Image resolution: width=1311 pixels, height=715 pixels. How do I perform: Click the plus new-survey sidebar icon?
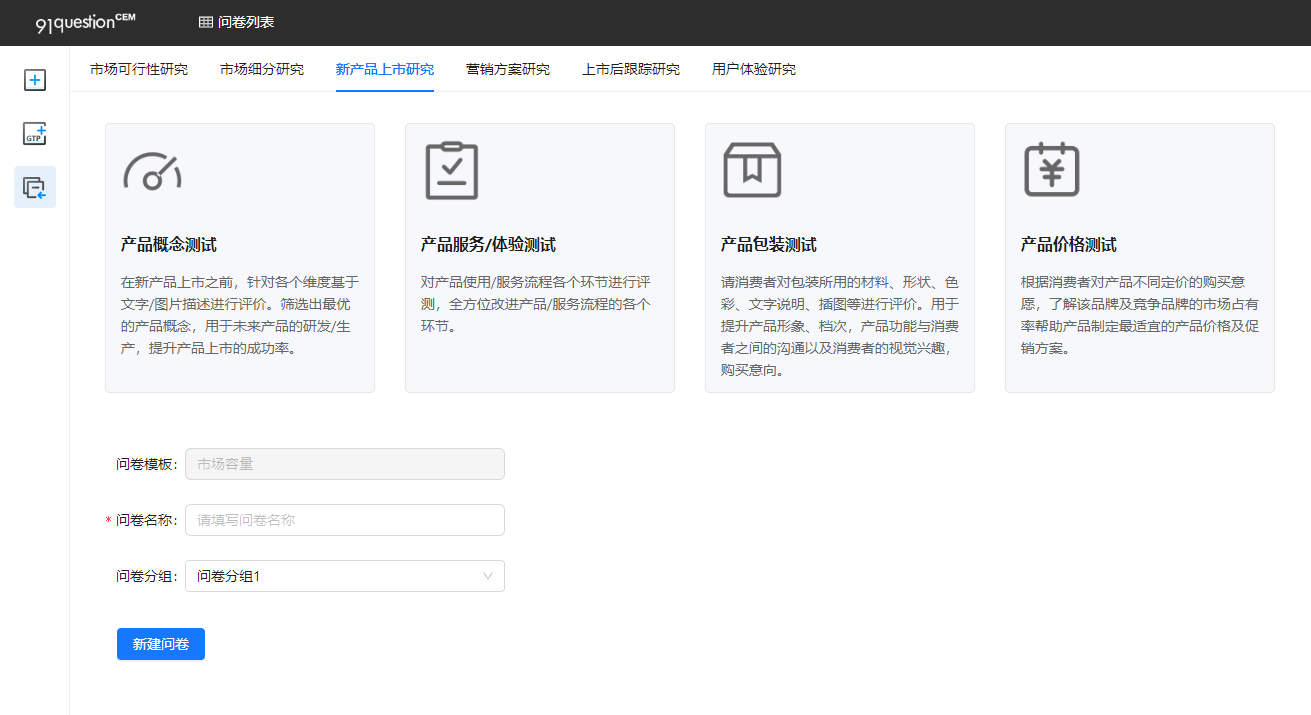coord(35,80)
